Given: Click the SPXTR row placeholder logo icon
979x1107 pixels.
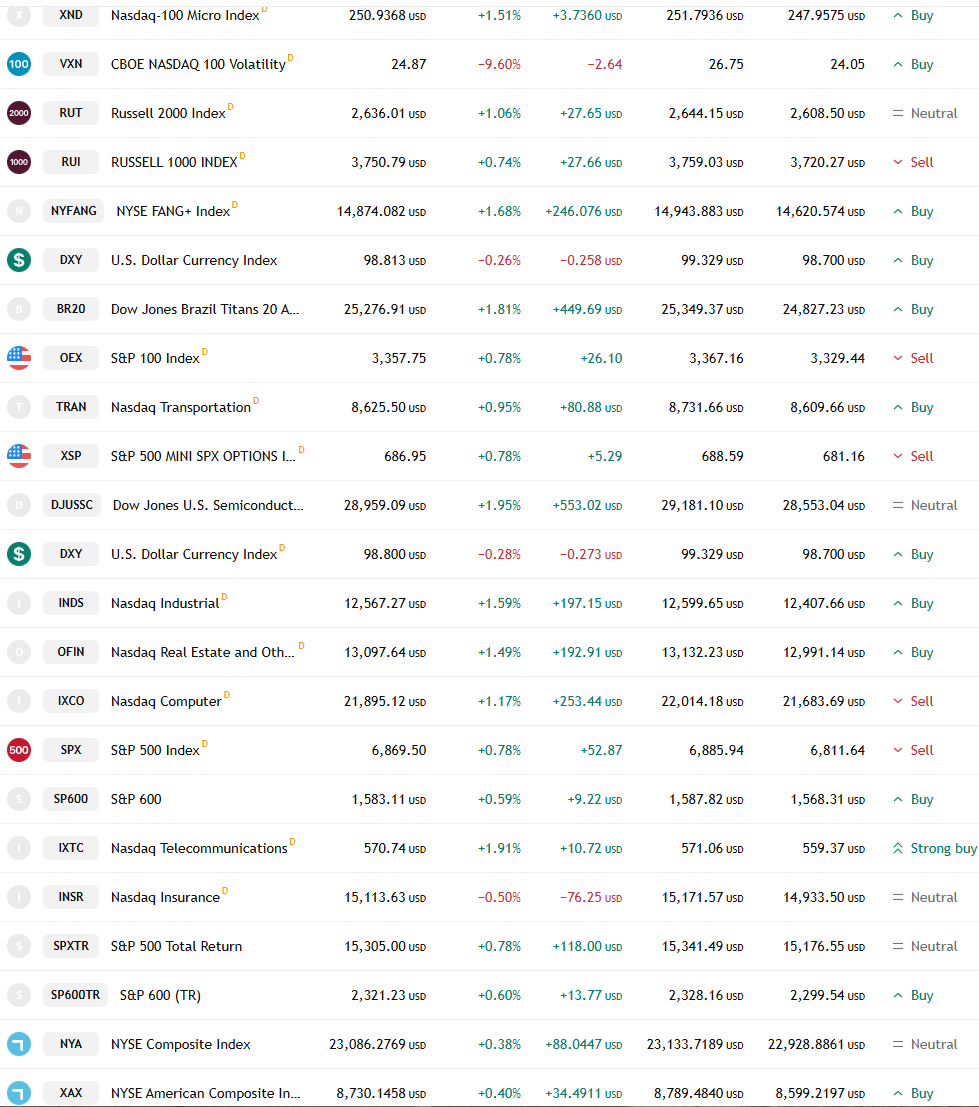Looking at the screenshot, I should [19, 946].
